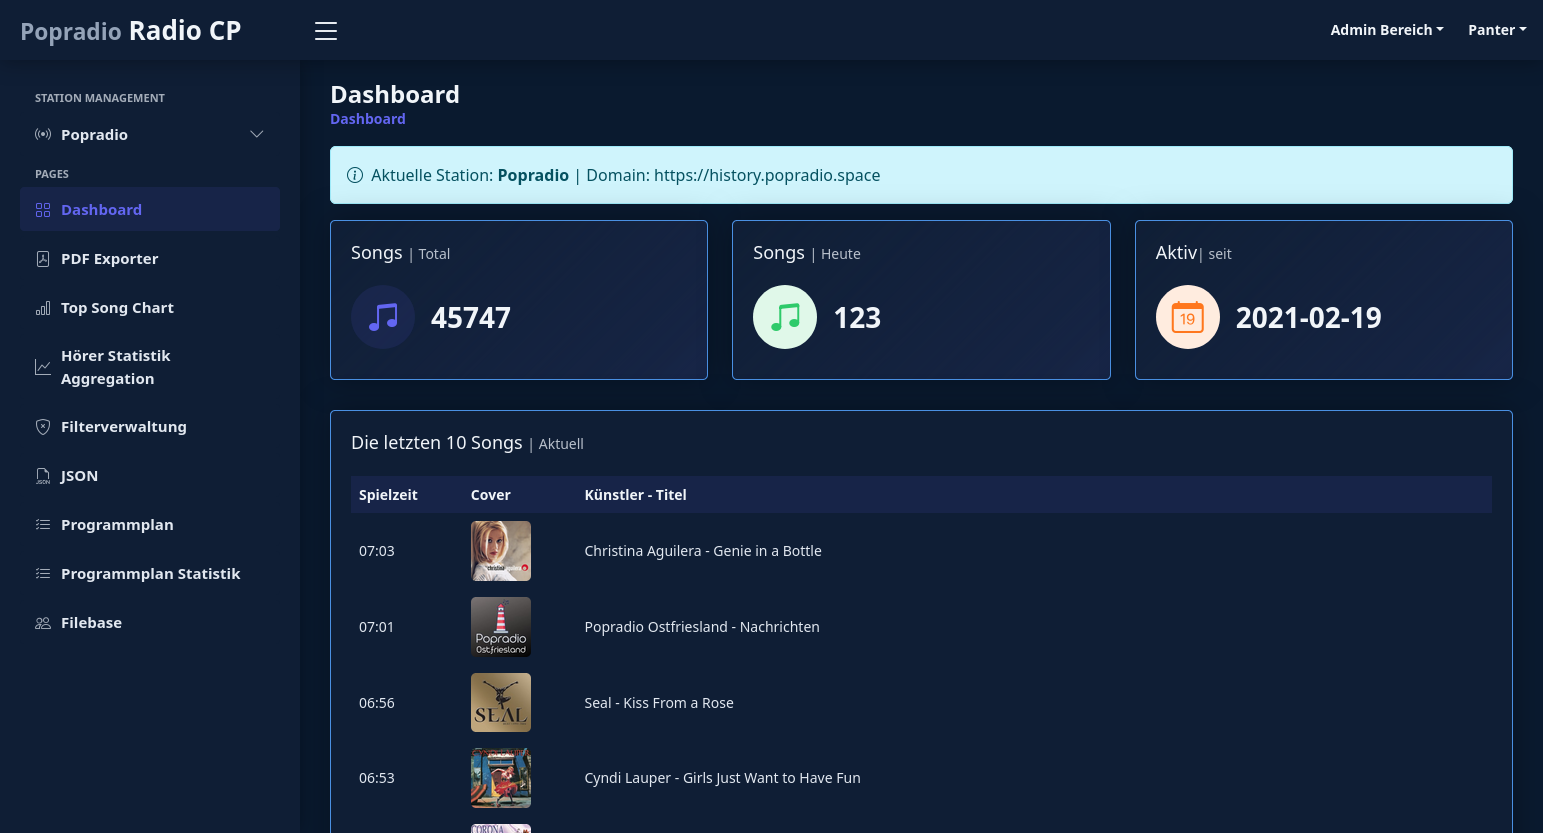Click the Seal album cover thumbnail
Viewport: 1543px width, 833px height.
500,702
